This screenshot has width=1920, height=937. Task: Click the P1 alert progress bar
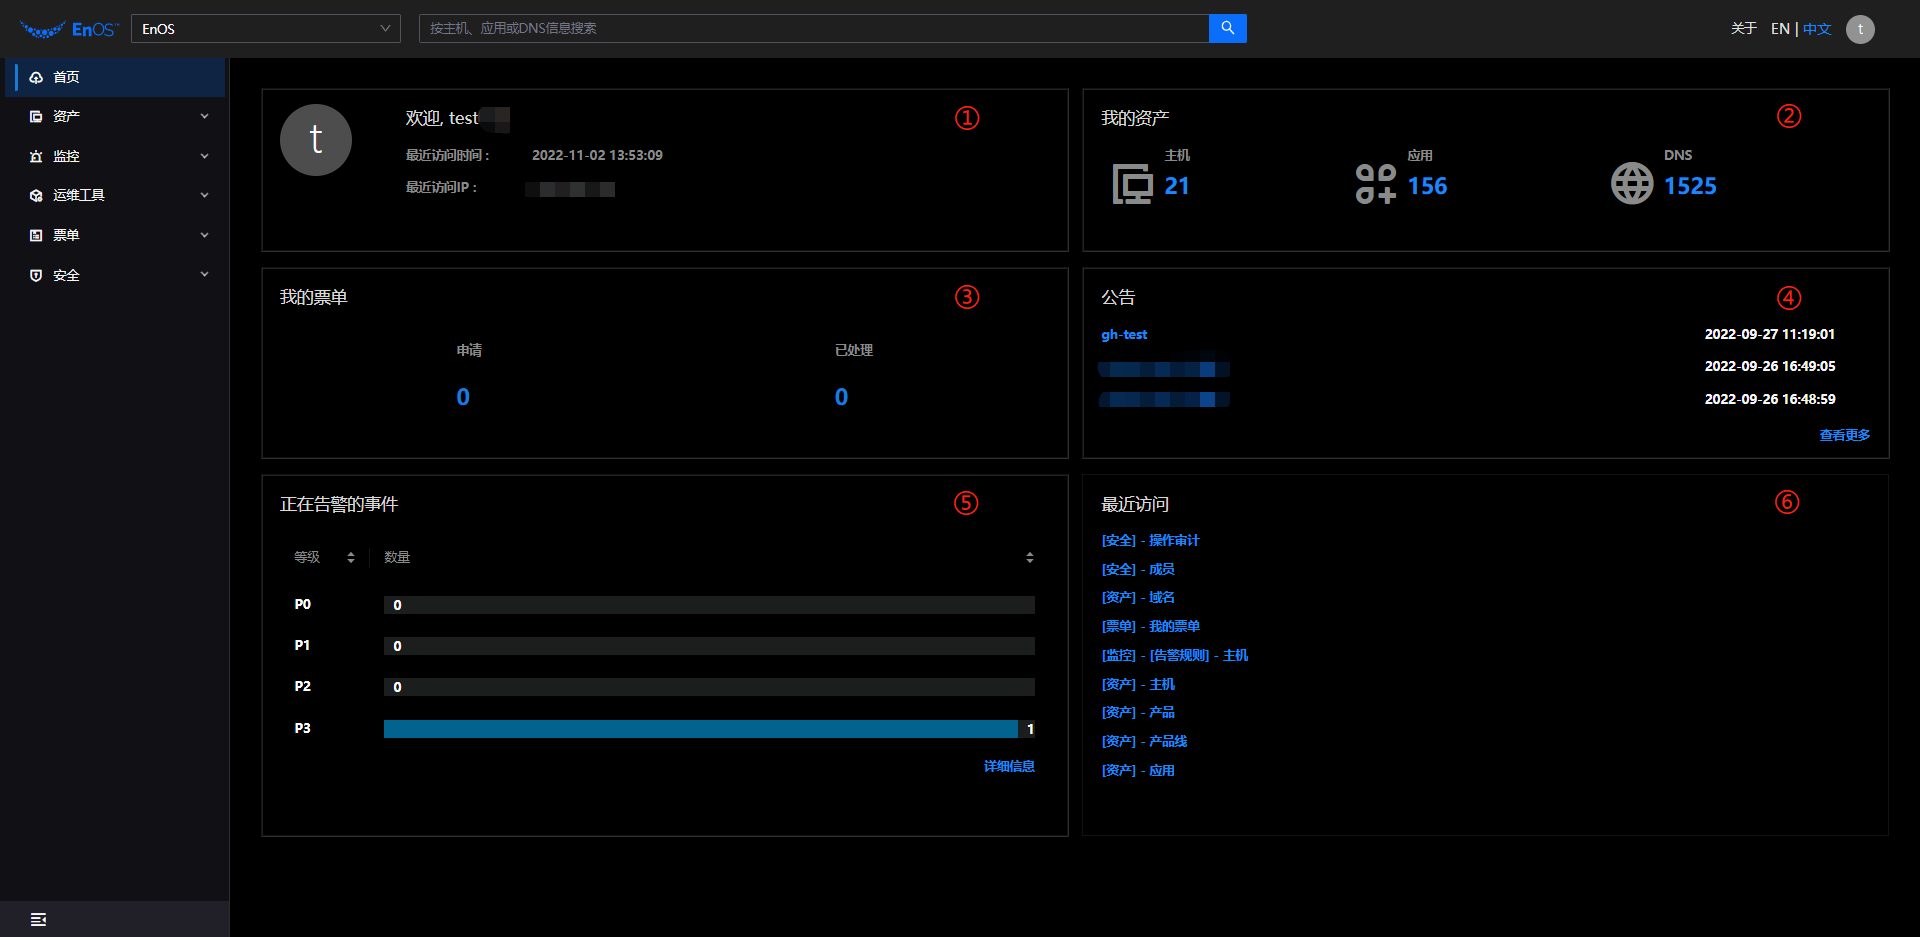pyautogui.click(x=709, y=646)
